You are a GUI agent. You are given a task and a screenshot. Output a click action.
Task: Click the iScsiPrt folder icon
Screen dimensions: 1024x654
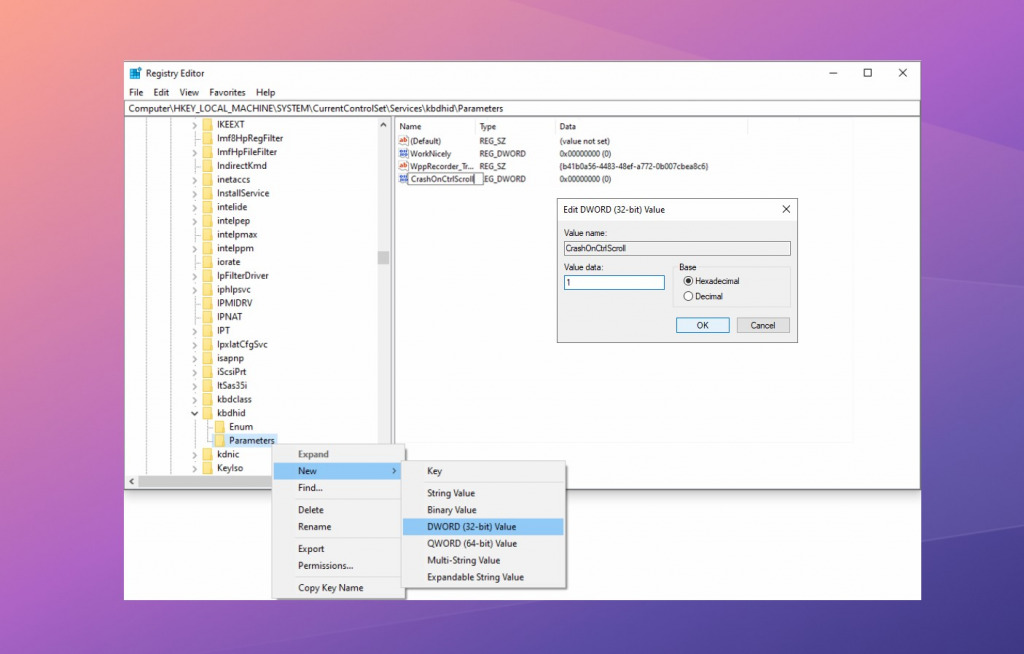coord(208,372)
